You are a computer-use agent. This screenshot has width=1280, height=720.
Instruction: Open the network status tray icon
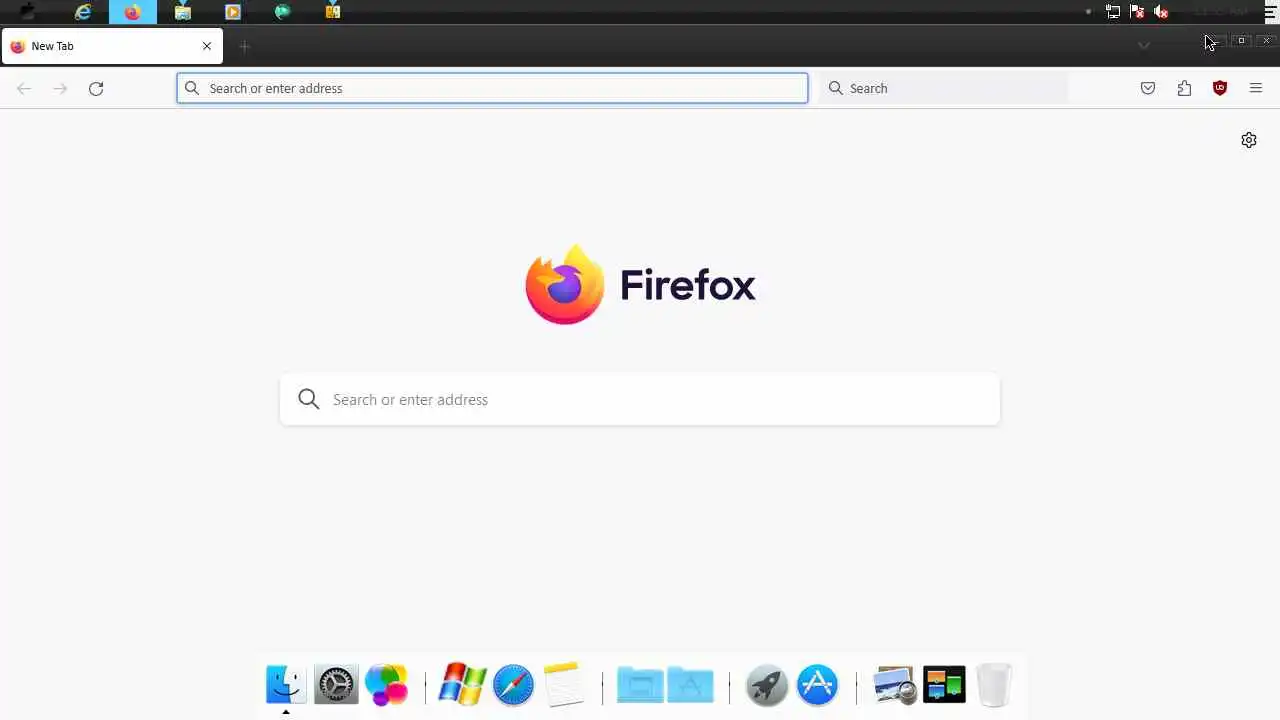click(x=1113, y=12)
